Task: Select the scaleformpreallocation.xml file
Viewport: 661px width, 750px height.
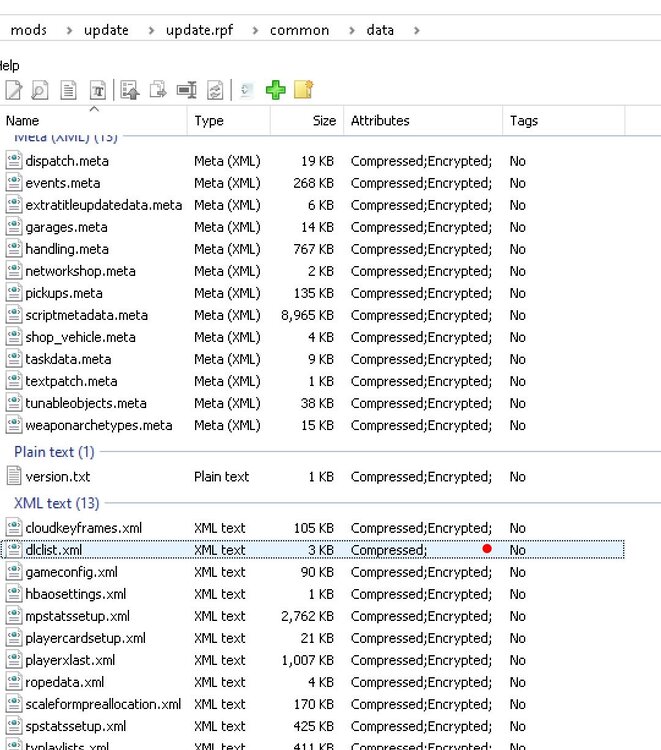Action: coord(103,704)
